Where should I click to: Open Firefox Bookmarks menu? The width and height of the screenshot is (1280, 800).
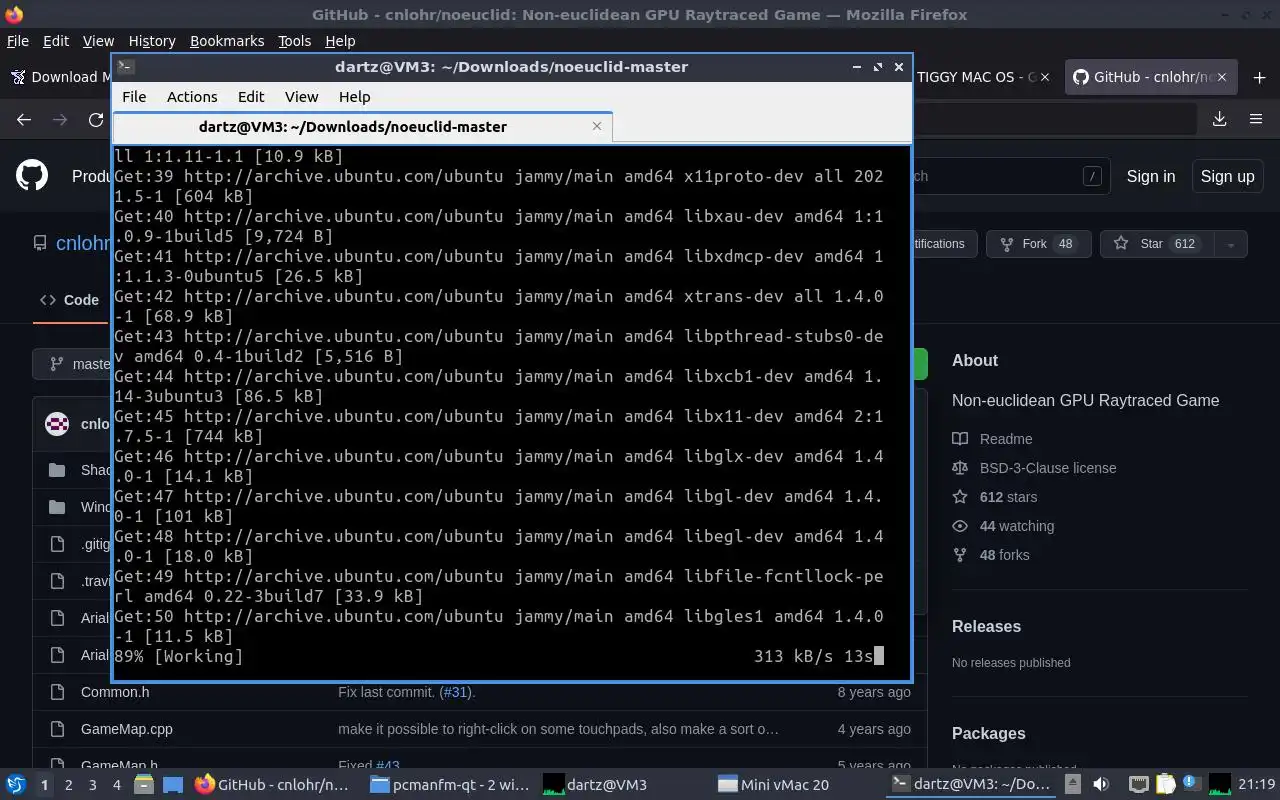227,41
